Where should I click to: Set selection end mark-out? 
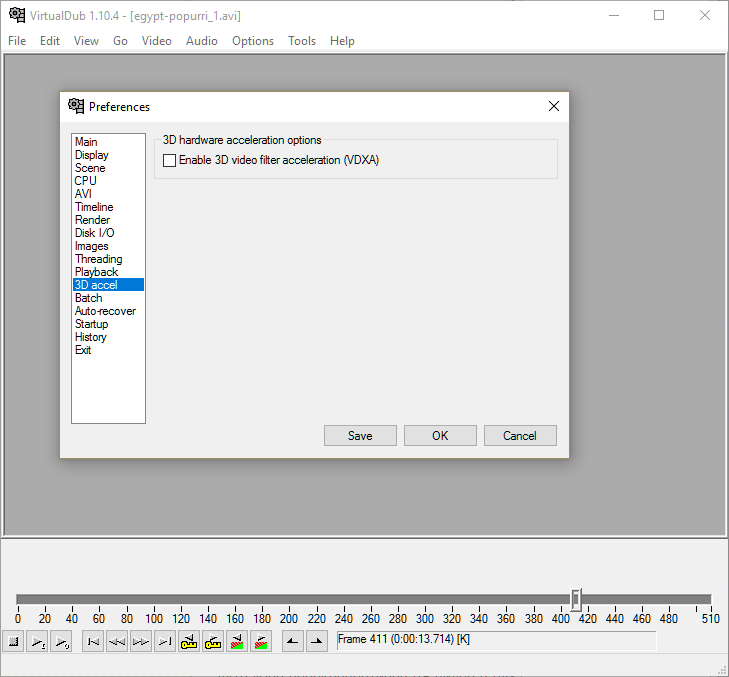(x=317, y=642)
